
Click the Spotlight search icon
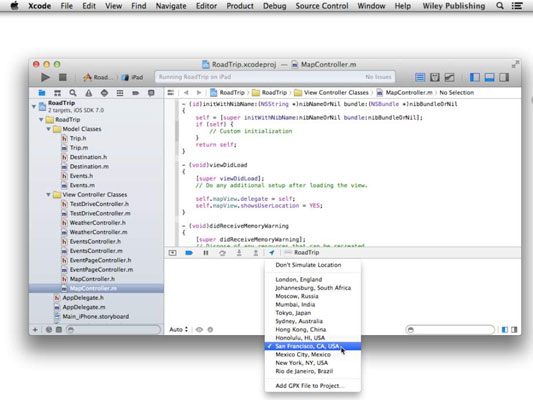coord(500,6)
